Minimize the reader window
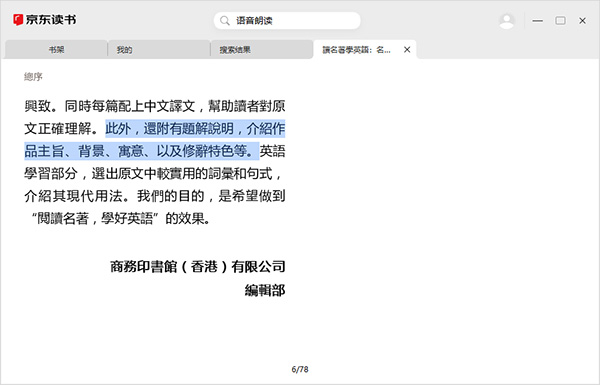The height and width of the screenshot is (385, 600). tap(538, 21)
